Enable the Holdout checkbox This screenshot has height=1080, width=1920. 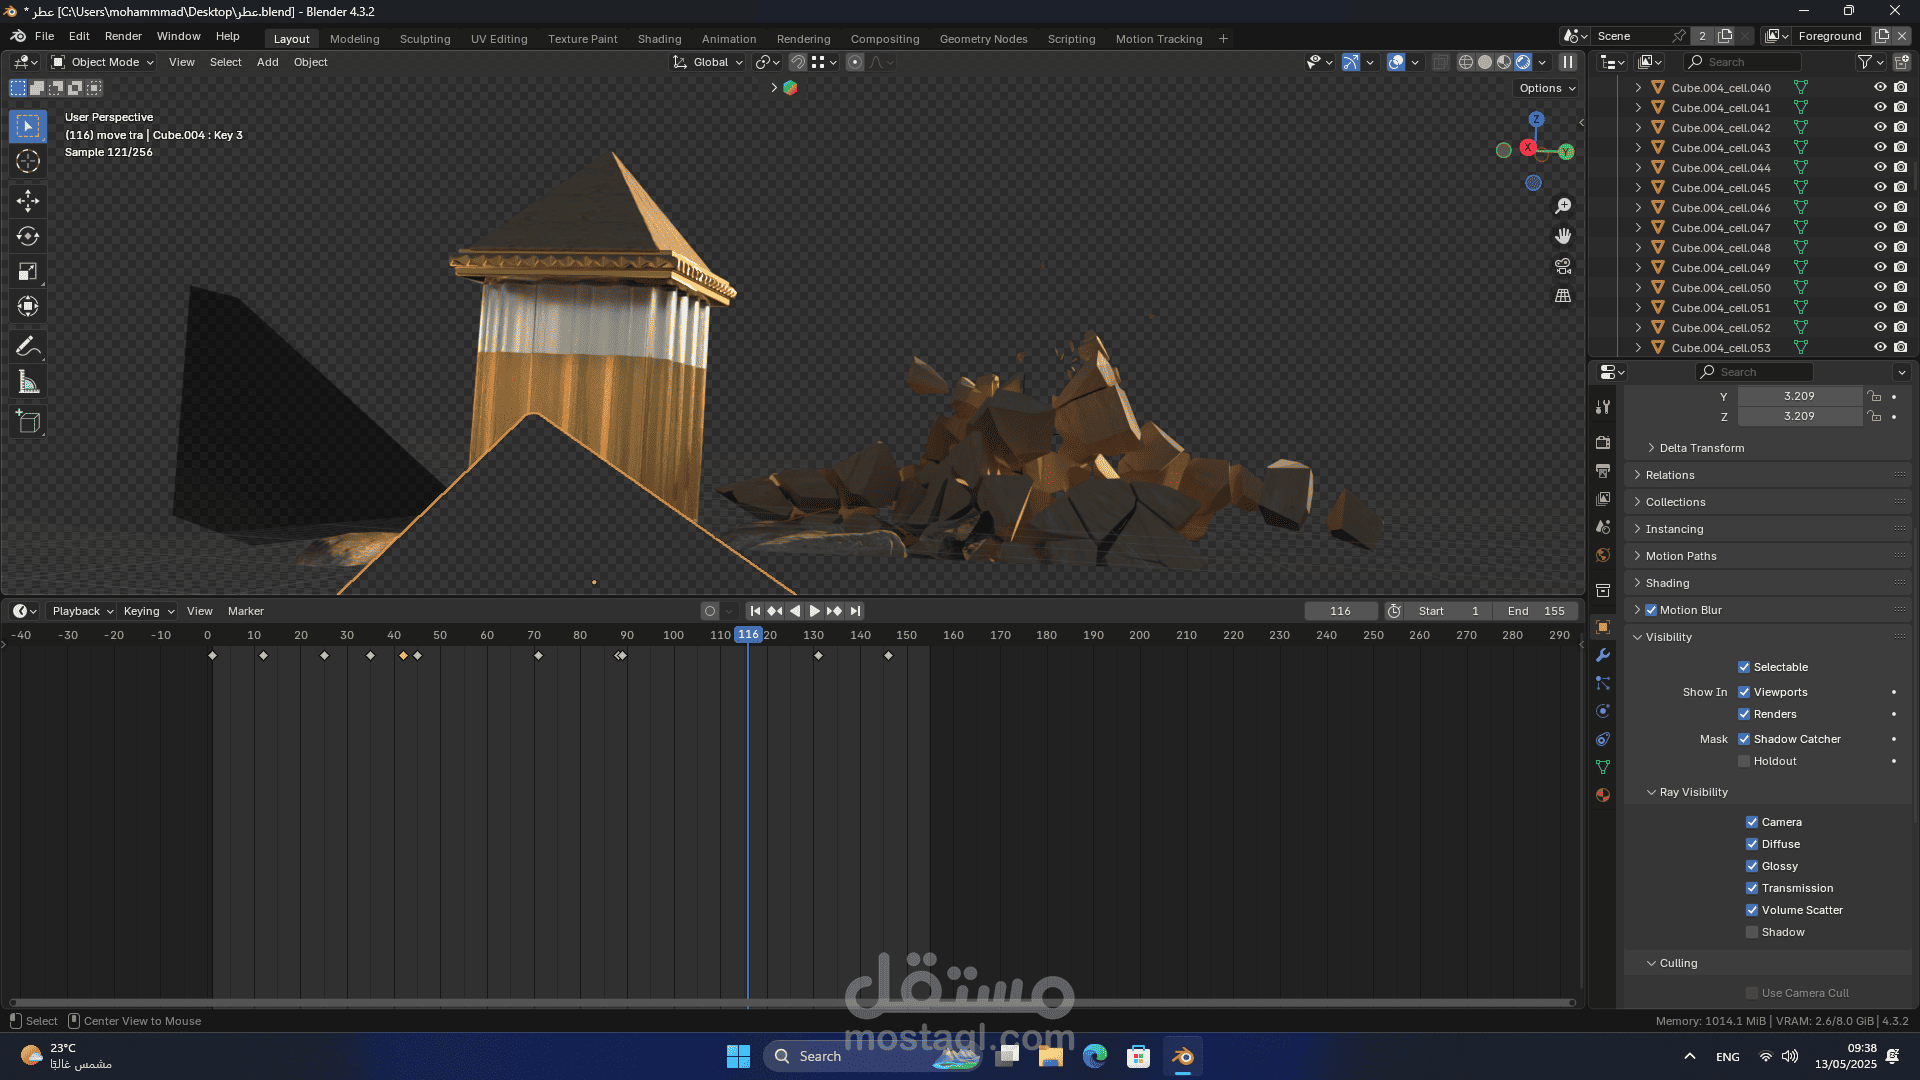pos(1744,761)
